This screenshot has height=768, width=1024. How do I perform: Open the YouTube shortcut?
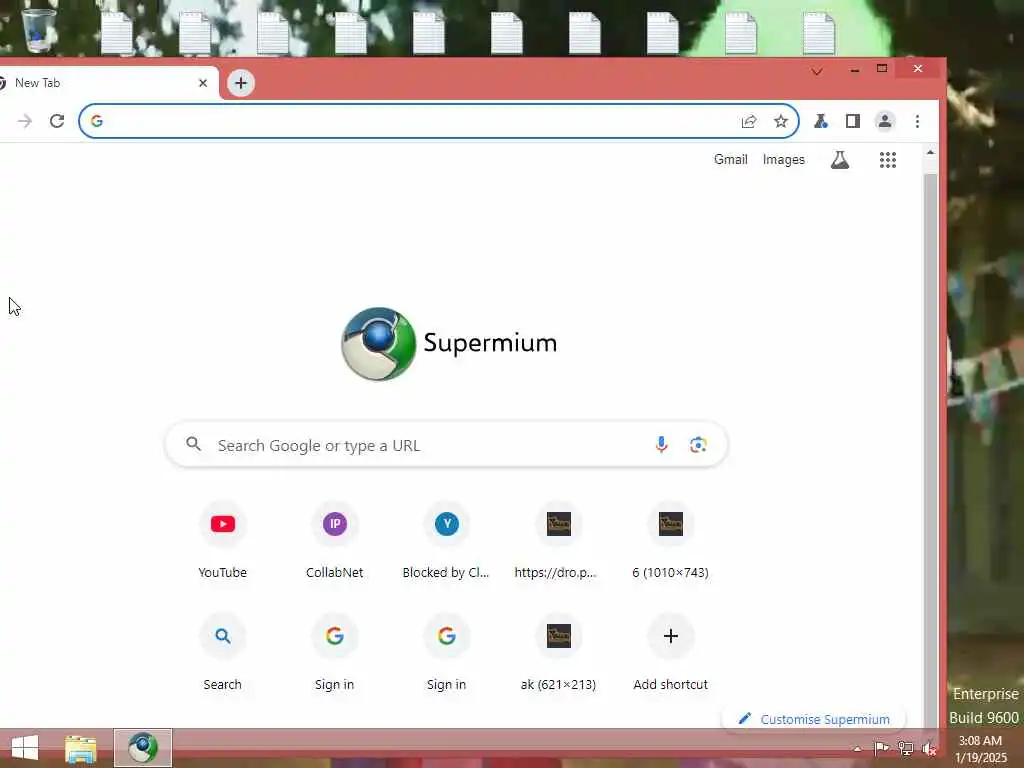coord(223,539)
